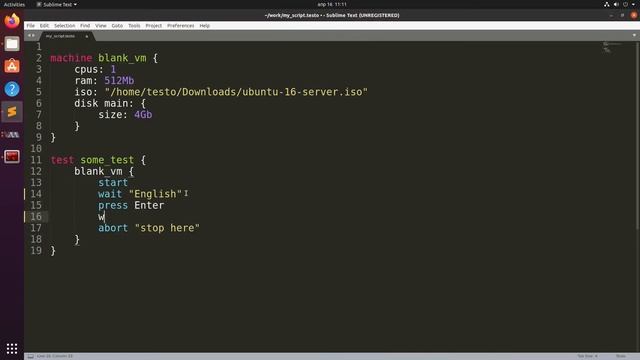Show Applications grid
Image resolution: width=640 pixels, height=360 pixels.
click(x=12, y=348)
